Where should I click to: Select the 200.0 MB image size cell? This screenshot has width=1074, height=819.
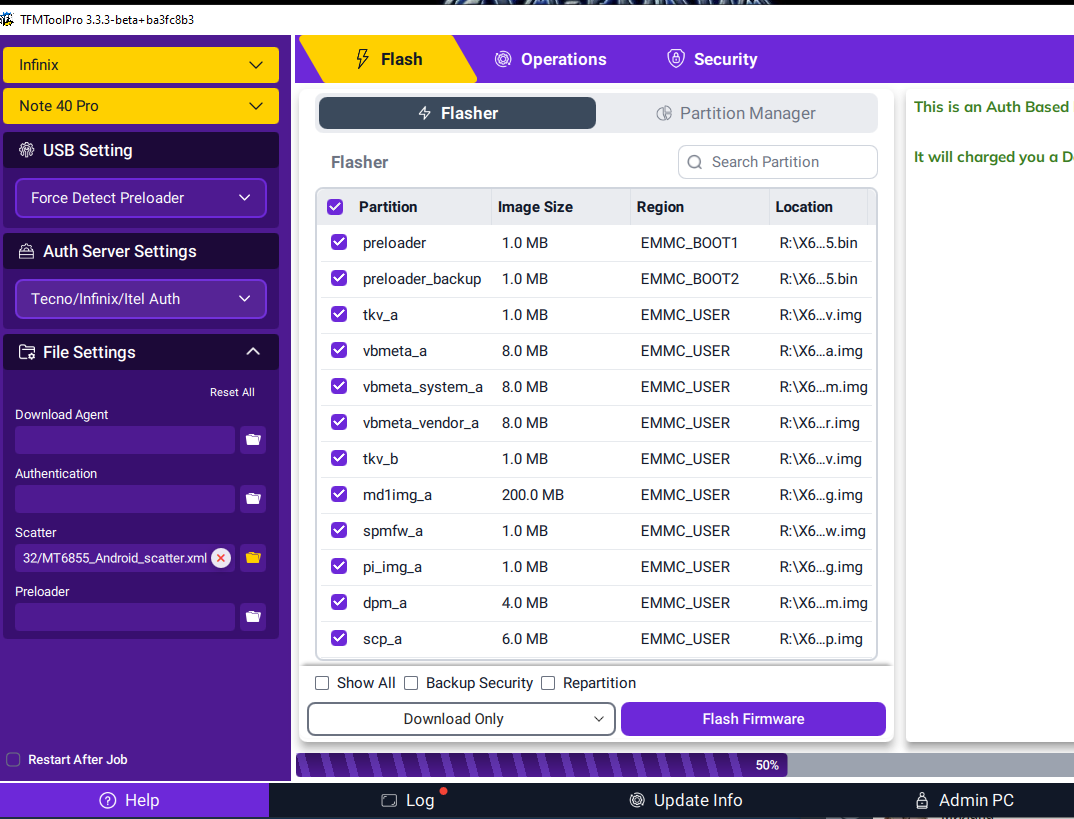tap(532, 494)
